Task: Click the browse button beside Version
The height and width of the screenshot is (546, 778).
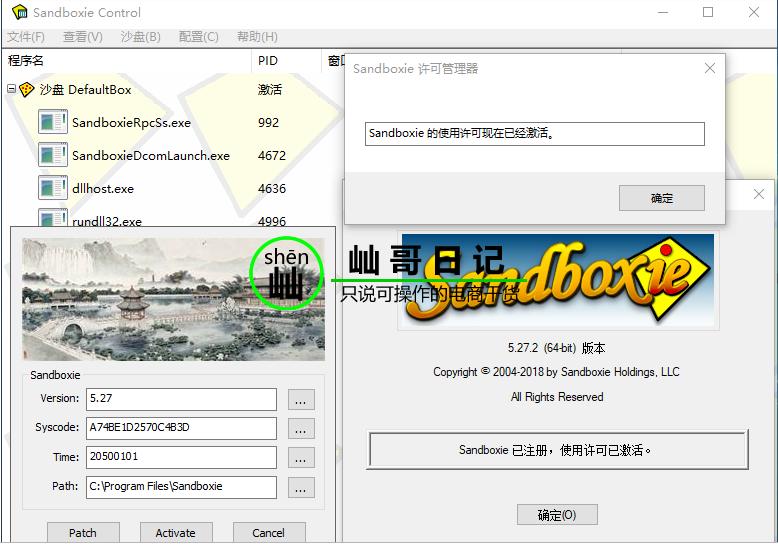Action: point(301,400)
